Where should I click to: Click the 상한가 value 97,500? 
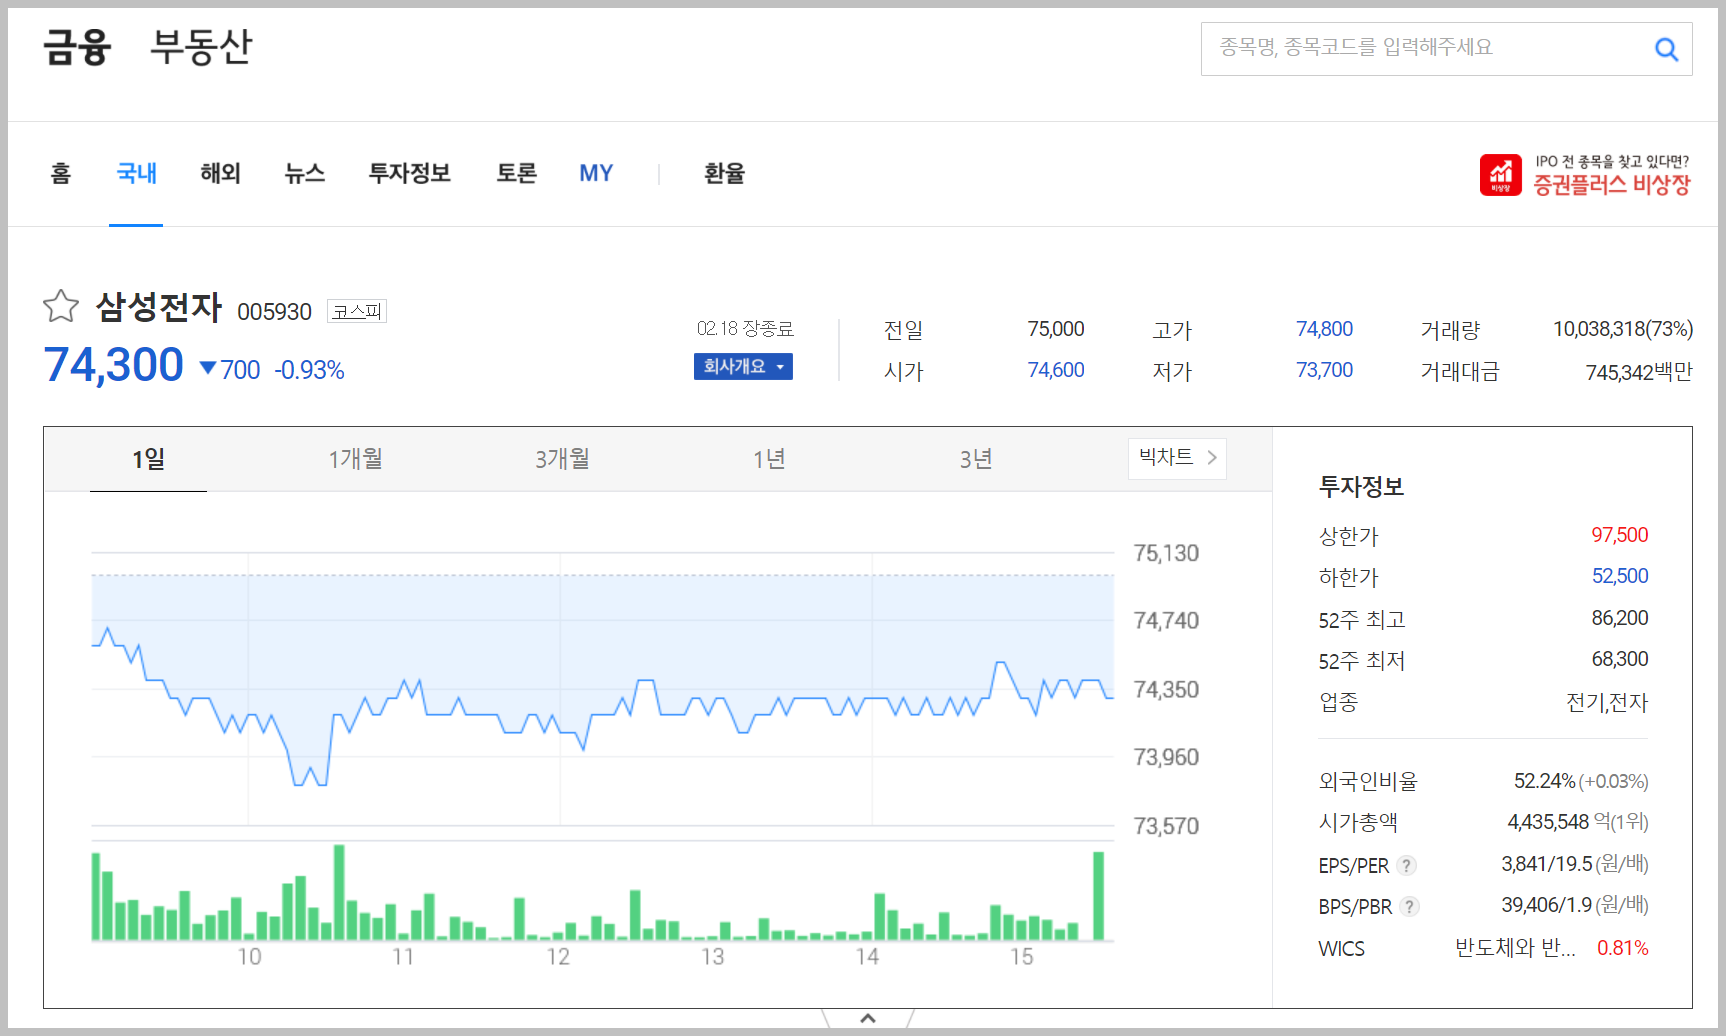1620,535
